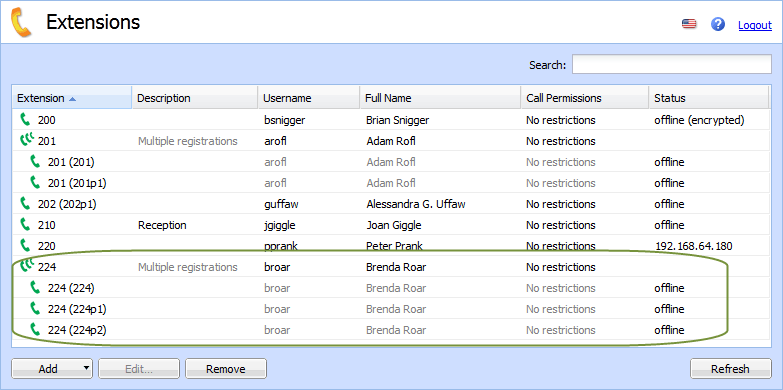This screenshot has width=783, height=390.
Task: Click offline status of 224 (224p2)
Action: (x=669, y=330)
